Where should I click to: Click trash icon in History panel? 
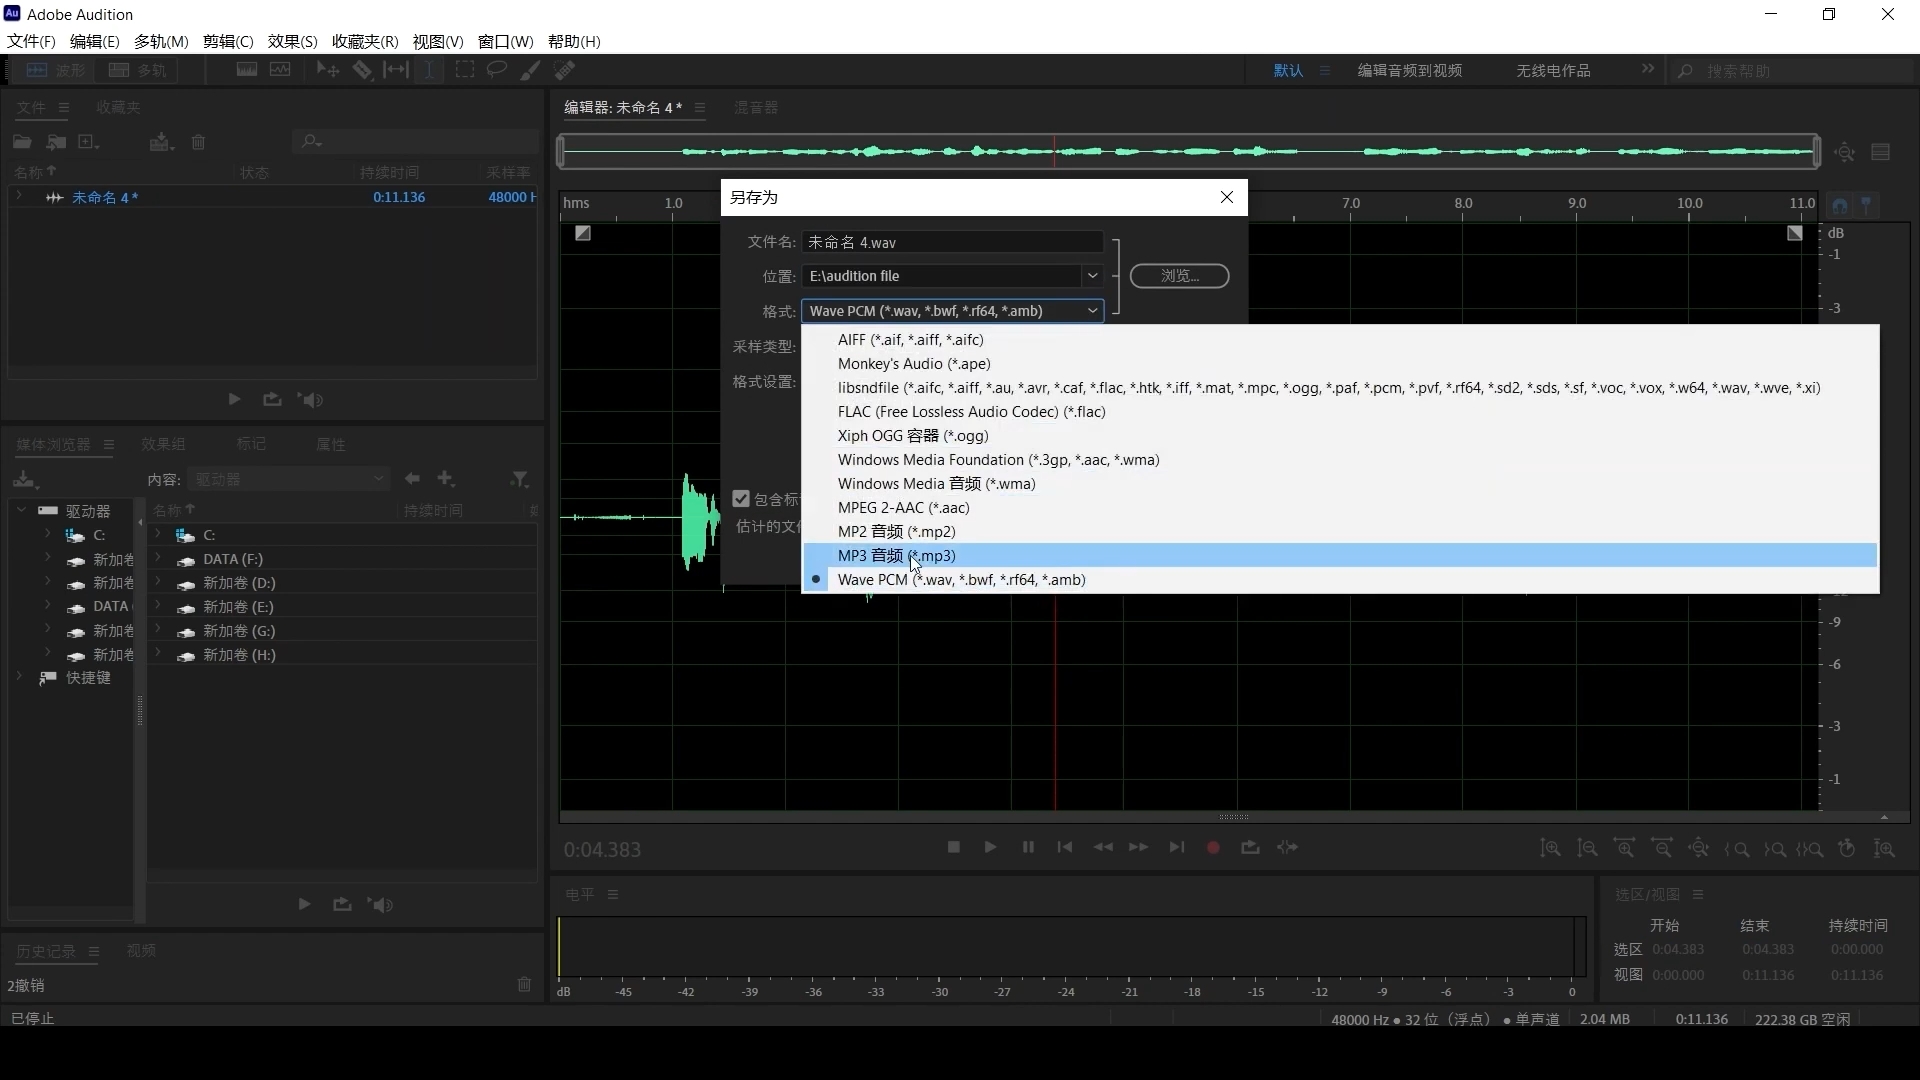click(x=524, y=985)
